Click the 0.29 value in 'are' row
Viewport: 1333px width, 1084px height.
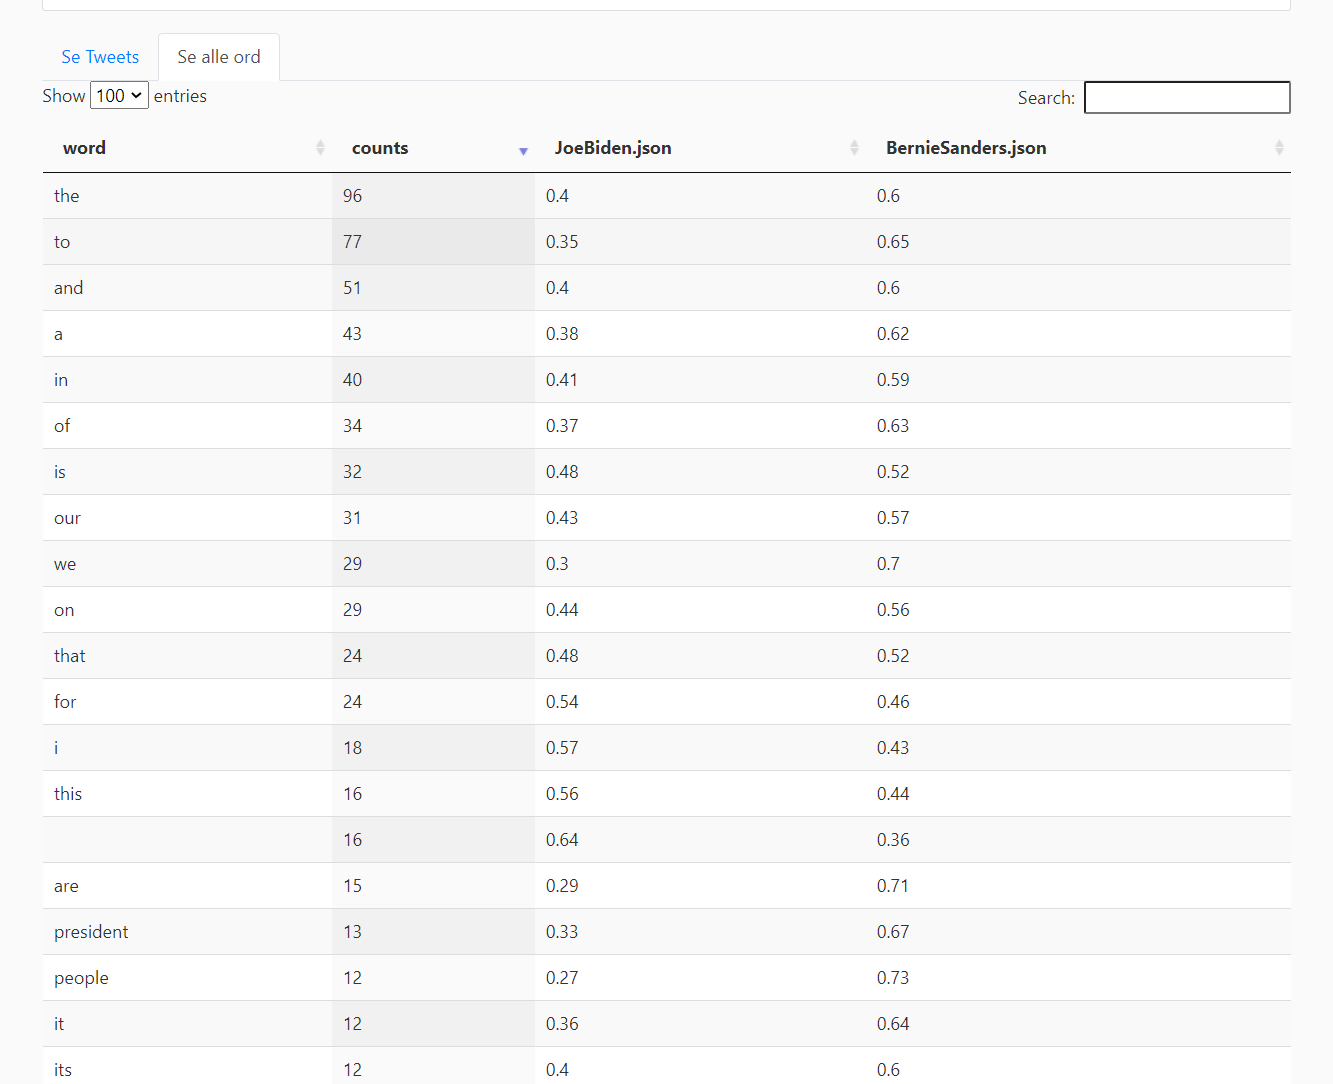click(562, 886)
